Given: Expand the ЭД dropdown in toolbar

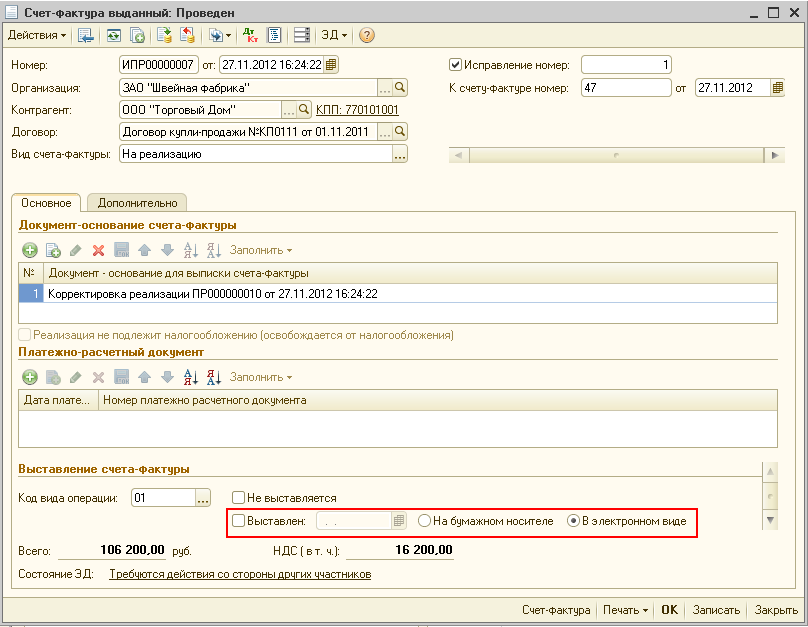Looking at the screenshot, I should click(x=334, y=35).
